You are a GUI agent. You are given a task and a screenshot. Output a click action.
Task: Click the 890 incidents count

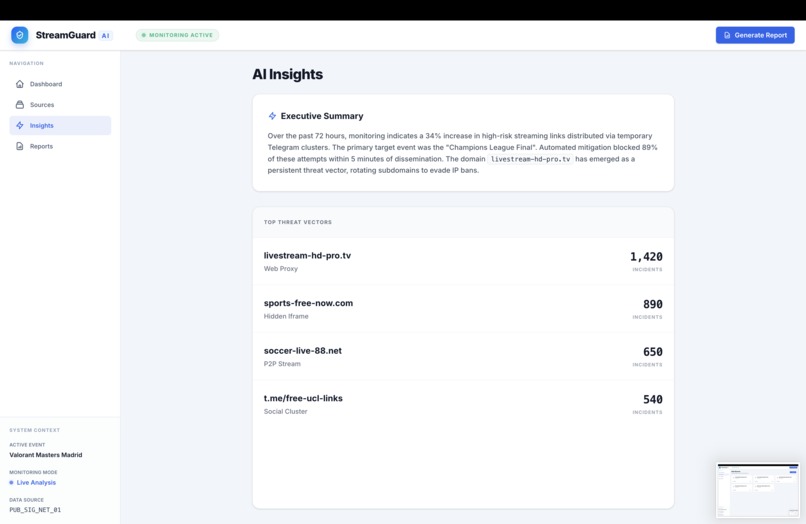click(x=652, y=304)
